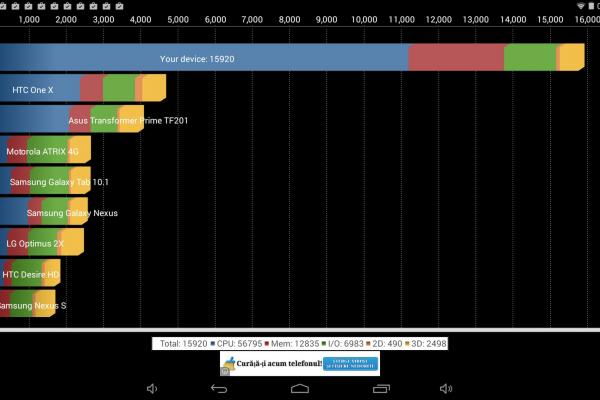
Task: Tap the blue CPU legend swatch
Action: [x=213, y=343]
